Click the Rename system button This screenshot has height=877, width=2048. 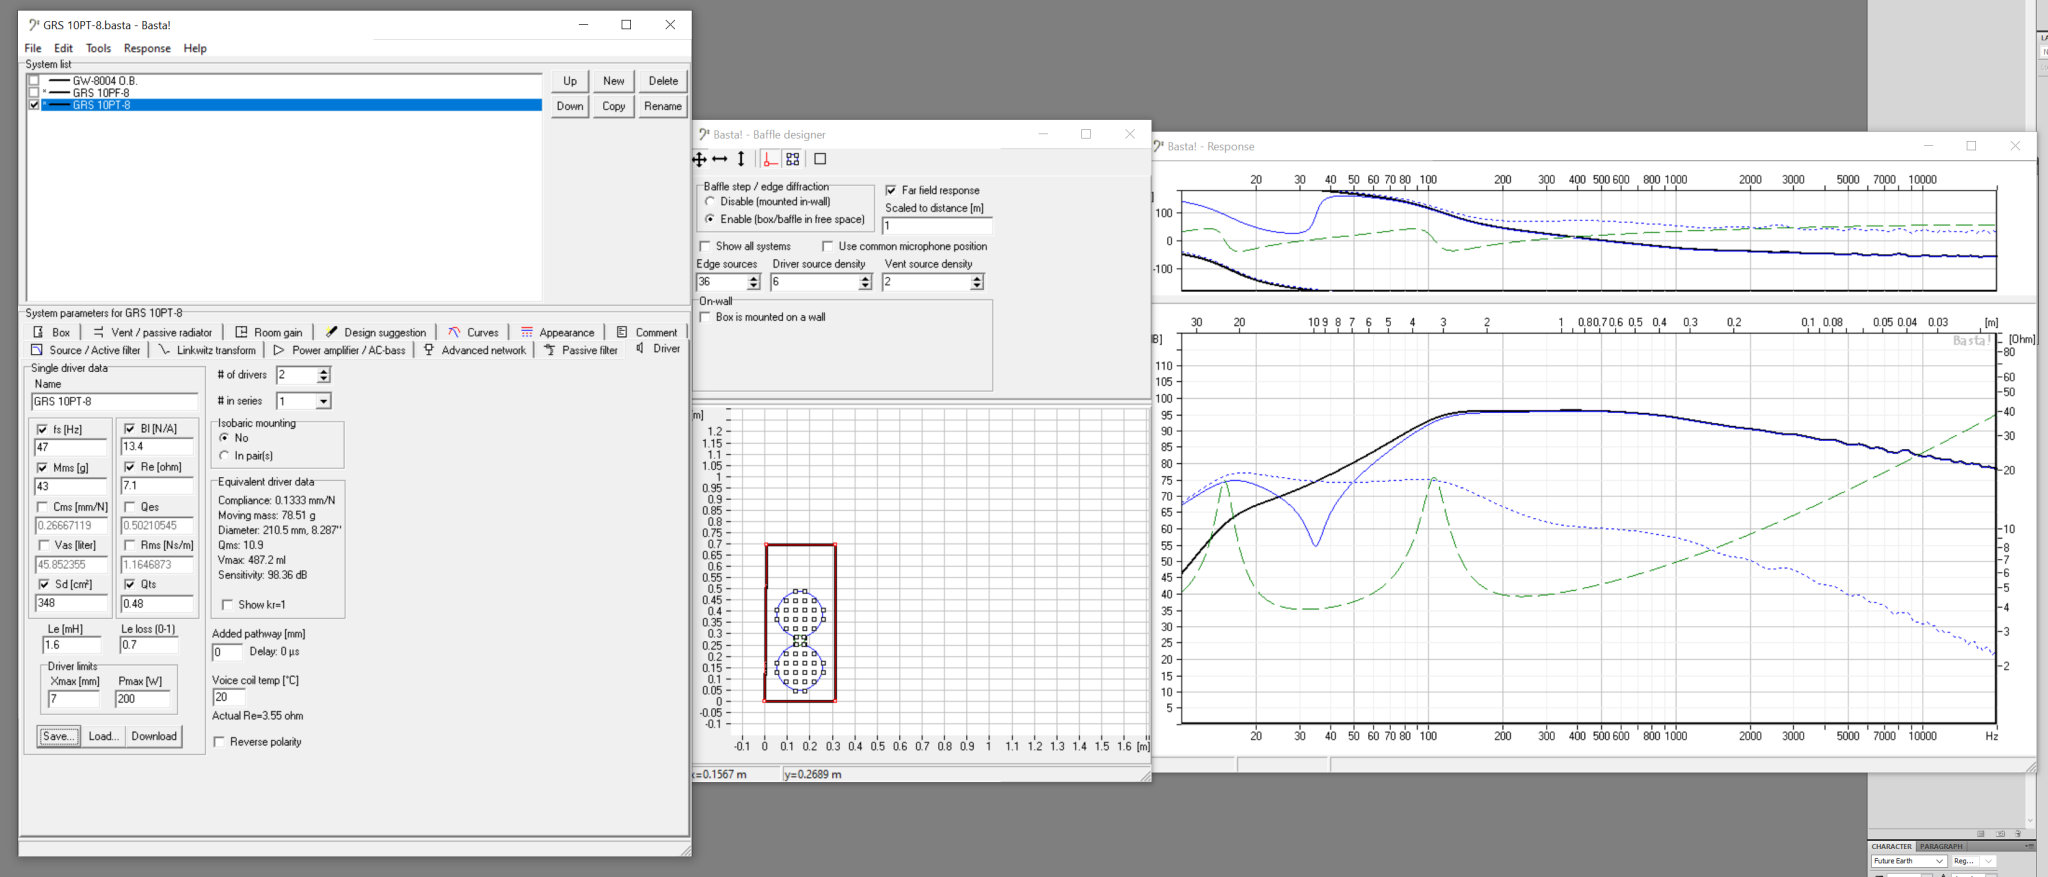point(663,106)
